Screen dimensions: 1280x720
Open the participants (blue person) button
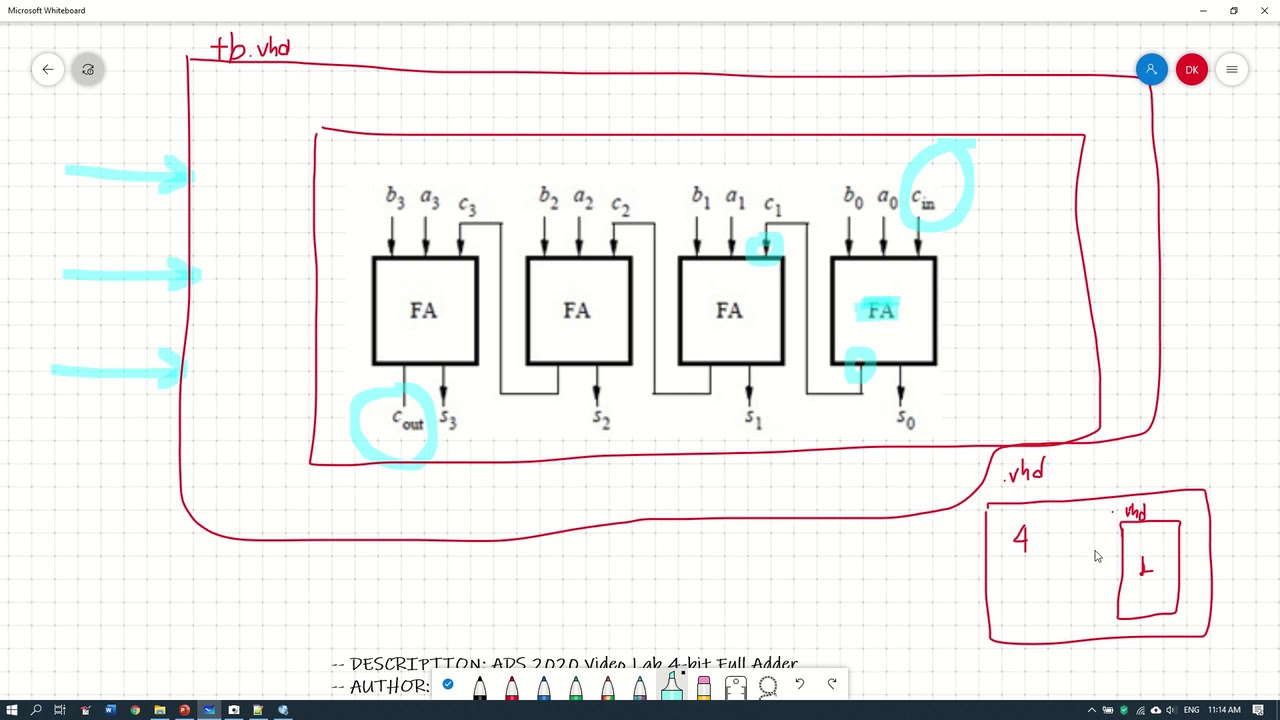(x=1151, y=69)
